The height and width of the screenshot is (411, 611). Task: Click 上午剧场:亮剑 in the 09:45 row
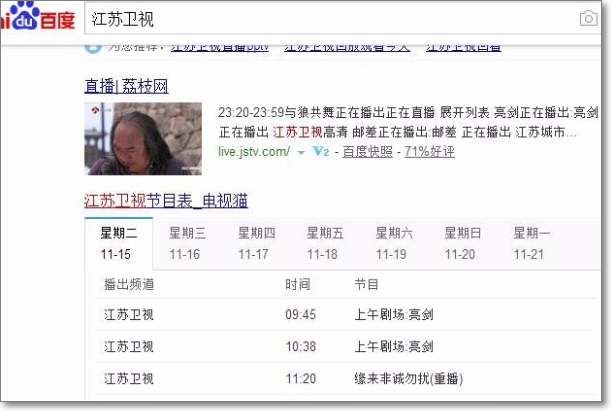pyautogui.click(x=394, y=314)
